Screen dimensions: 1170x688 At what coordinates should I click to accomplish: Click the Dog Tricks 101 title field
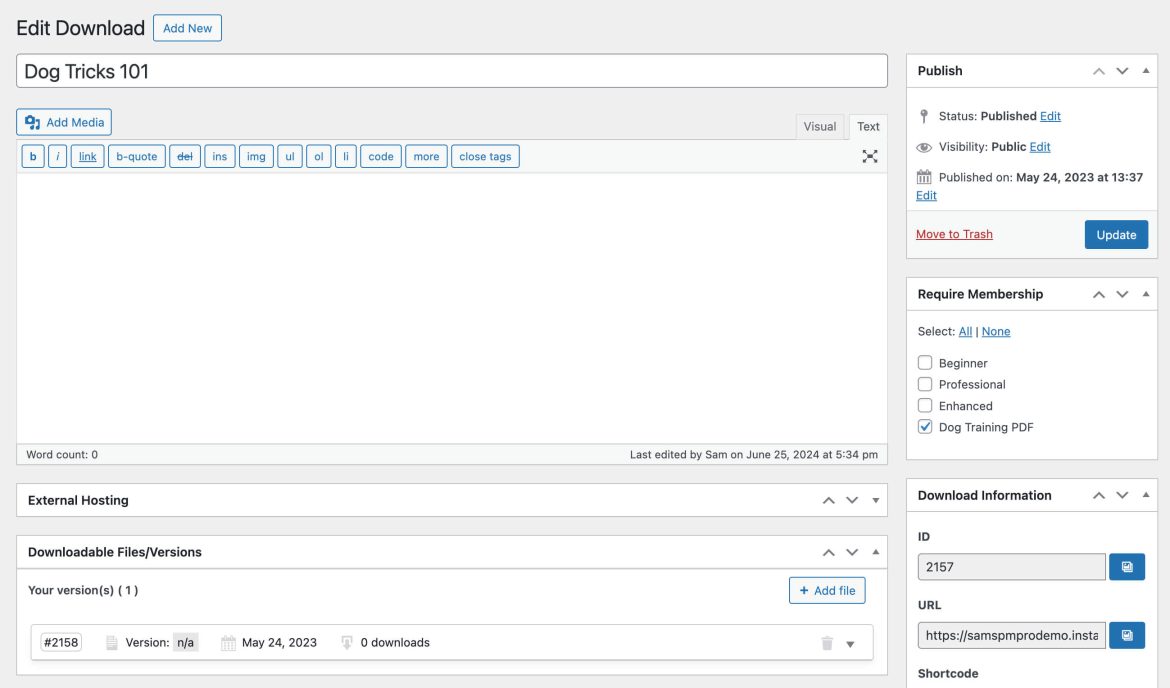pyautogui.click(x=451, y=71)
